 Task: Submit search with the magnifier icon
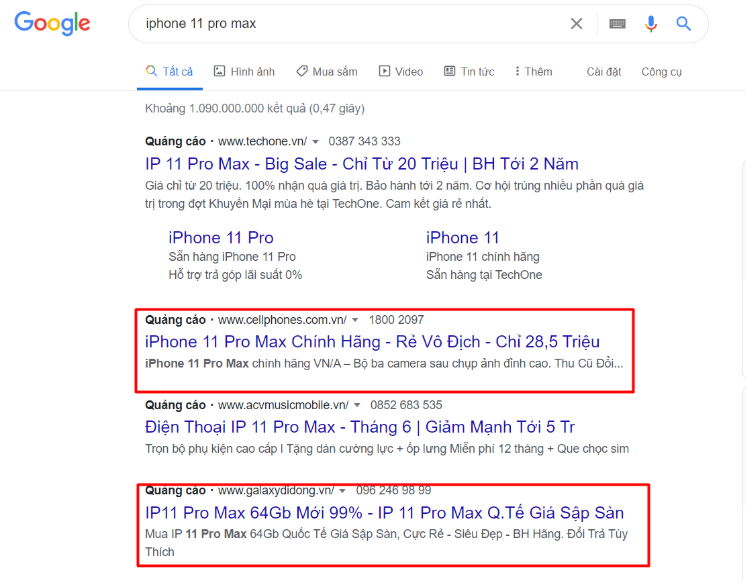(x=684, y=23)
